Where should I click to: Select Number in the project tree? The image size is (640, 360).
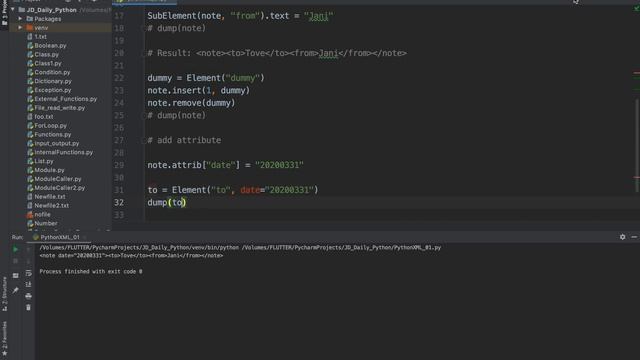point(42,223)
